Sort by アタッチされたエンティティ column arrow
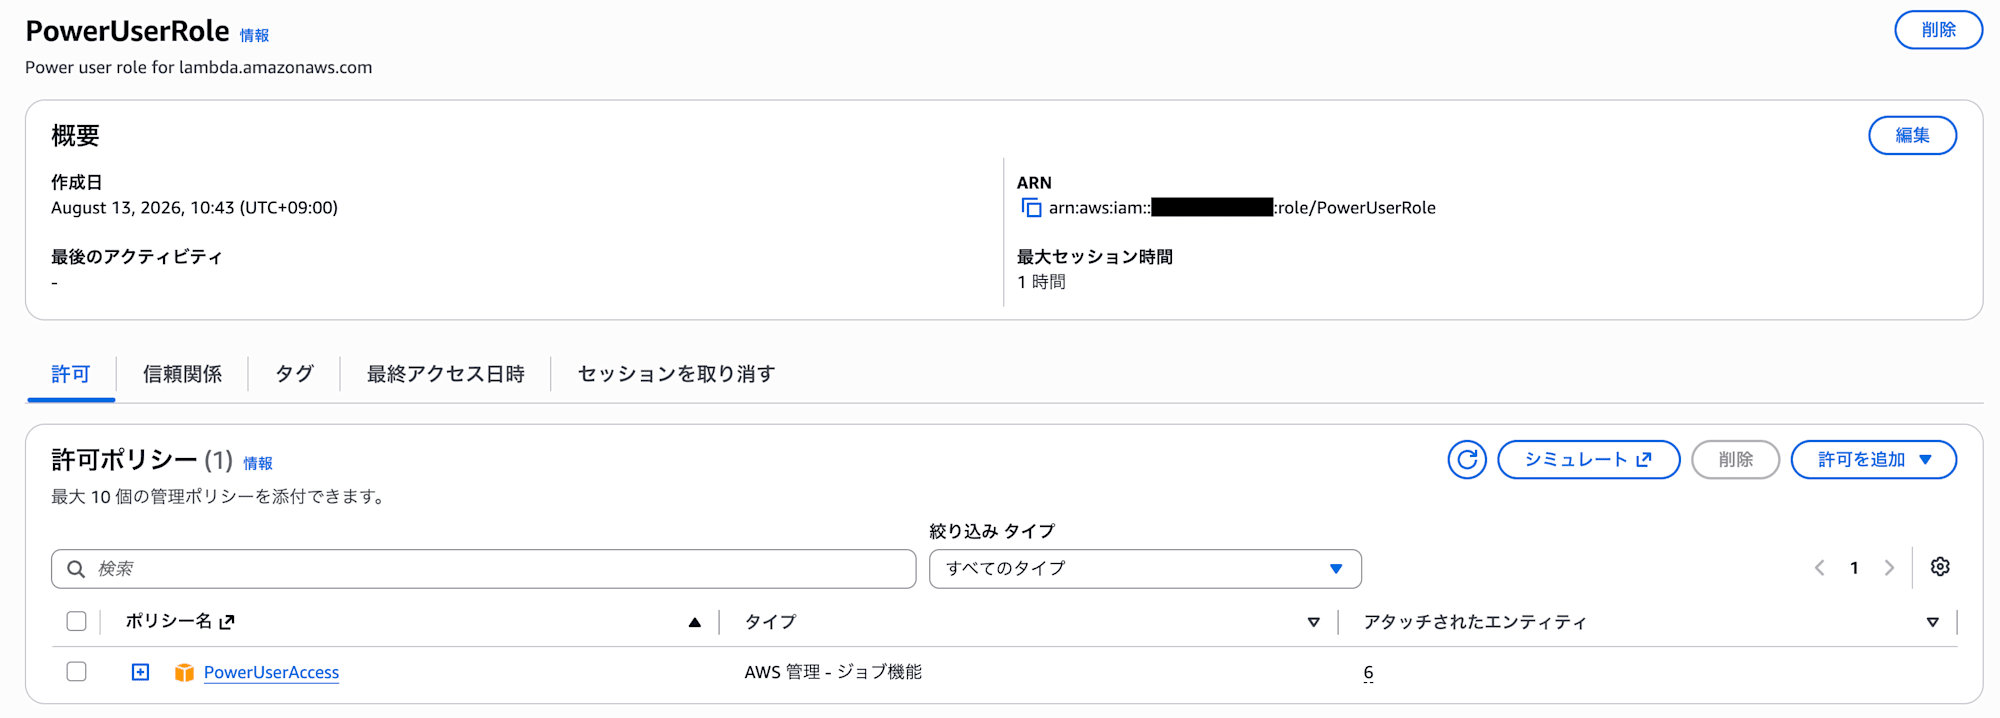 [1932, 622]
